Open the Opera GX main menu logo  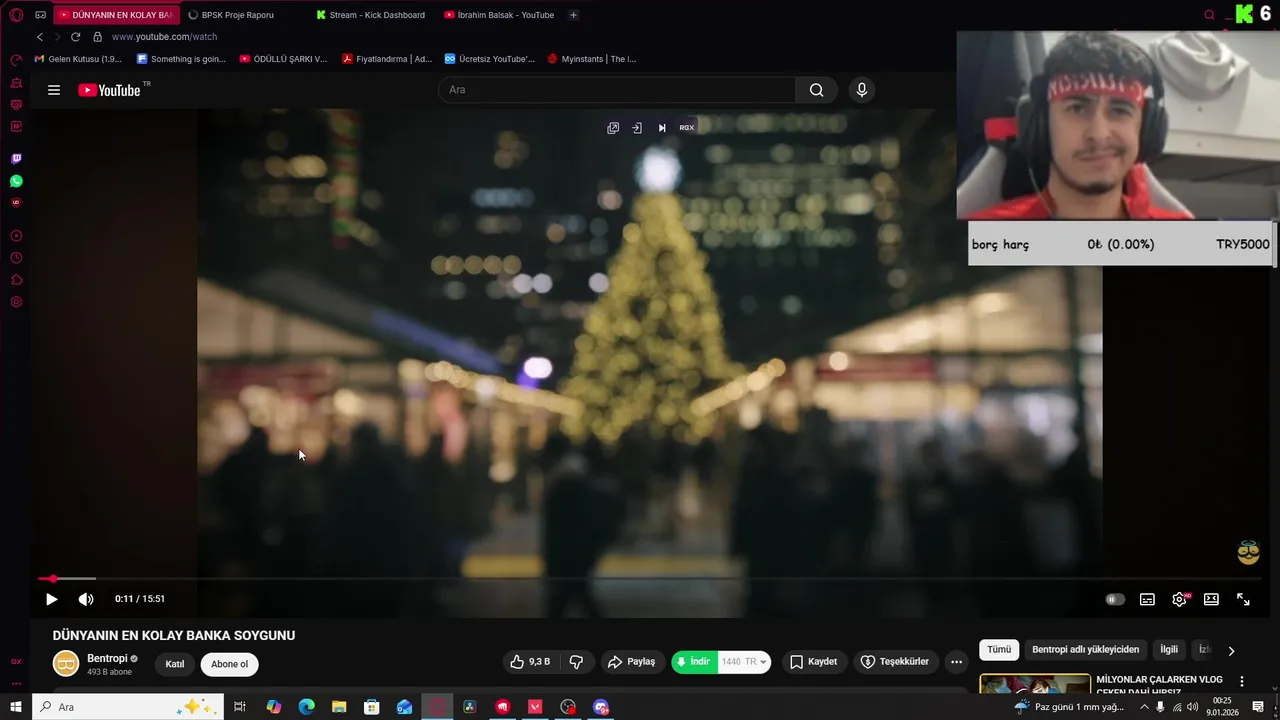pos(16,15)
